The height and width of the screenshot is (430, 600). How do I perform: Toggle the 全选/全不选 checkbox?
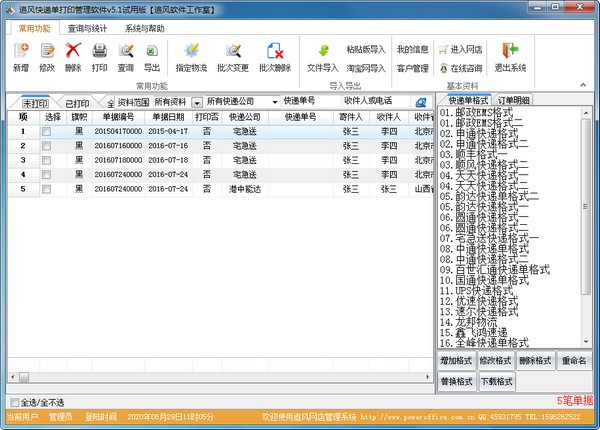click(x=14, y=402)
